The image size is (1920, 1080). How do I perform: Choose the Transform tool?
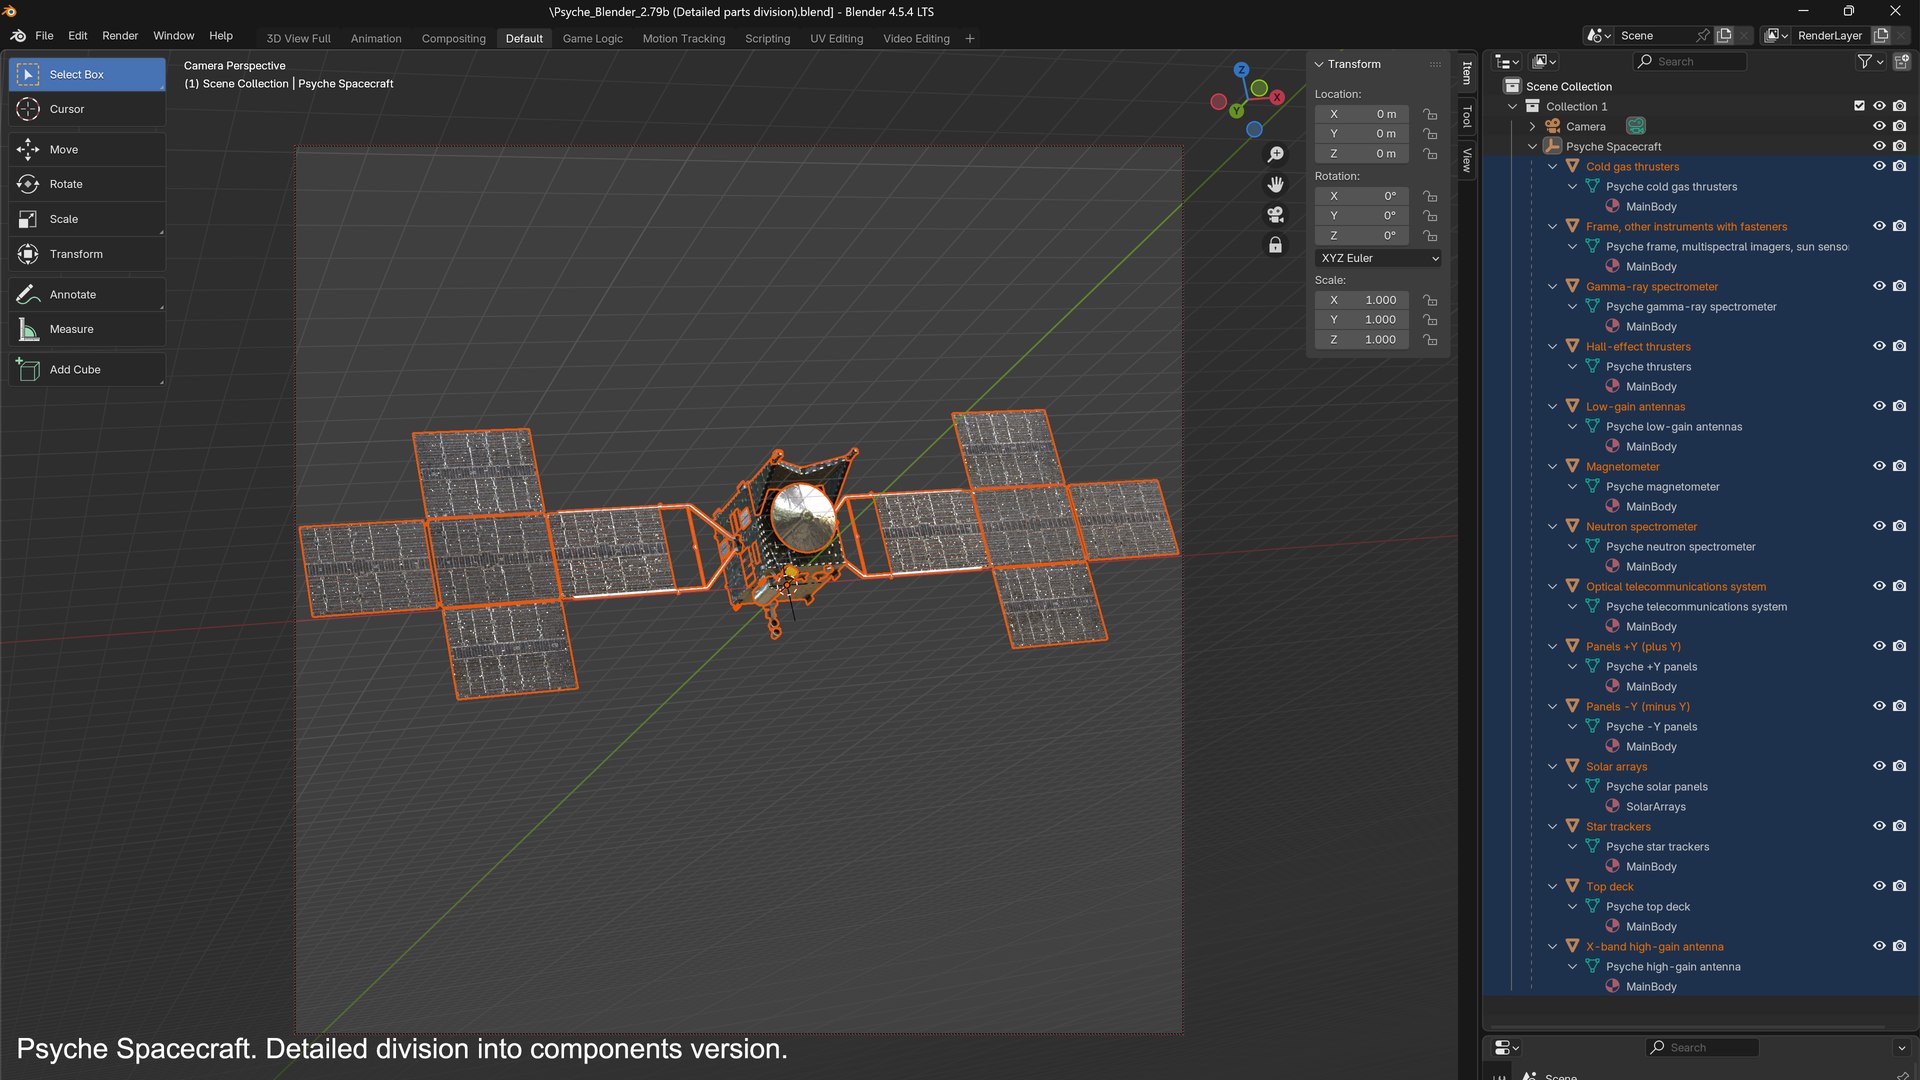coord(87,254)
